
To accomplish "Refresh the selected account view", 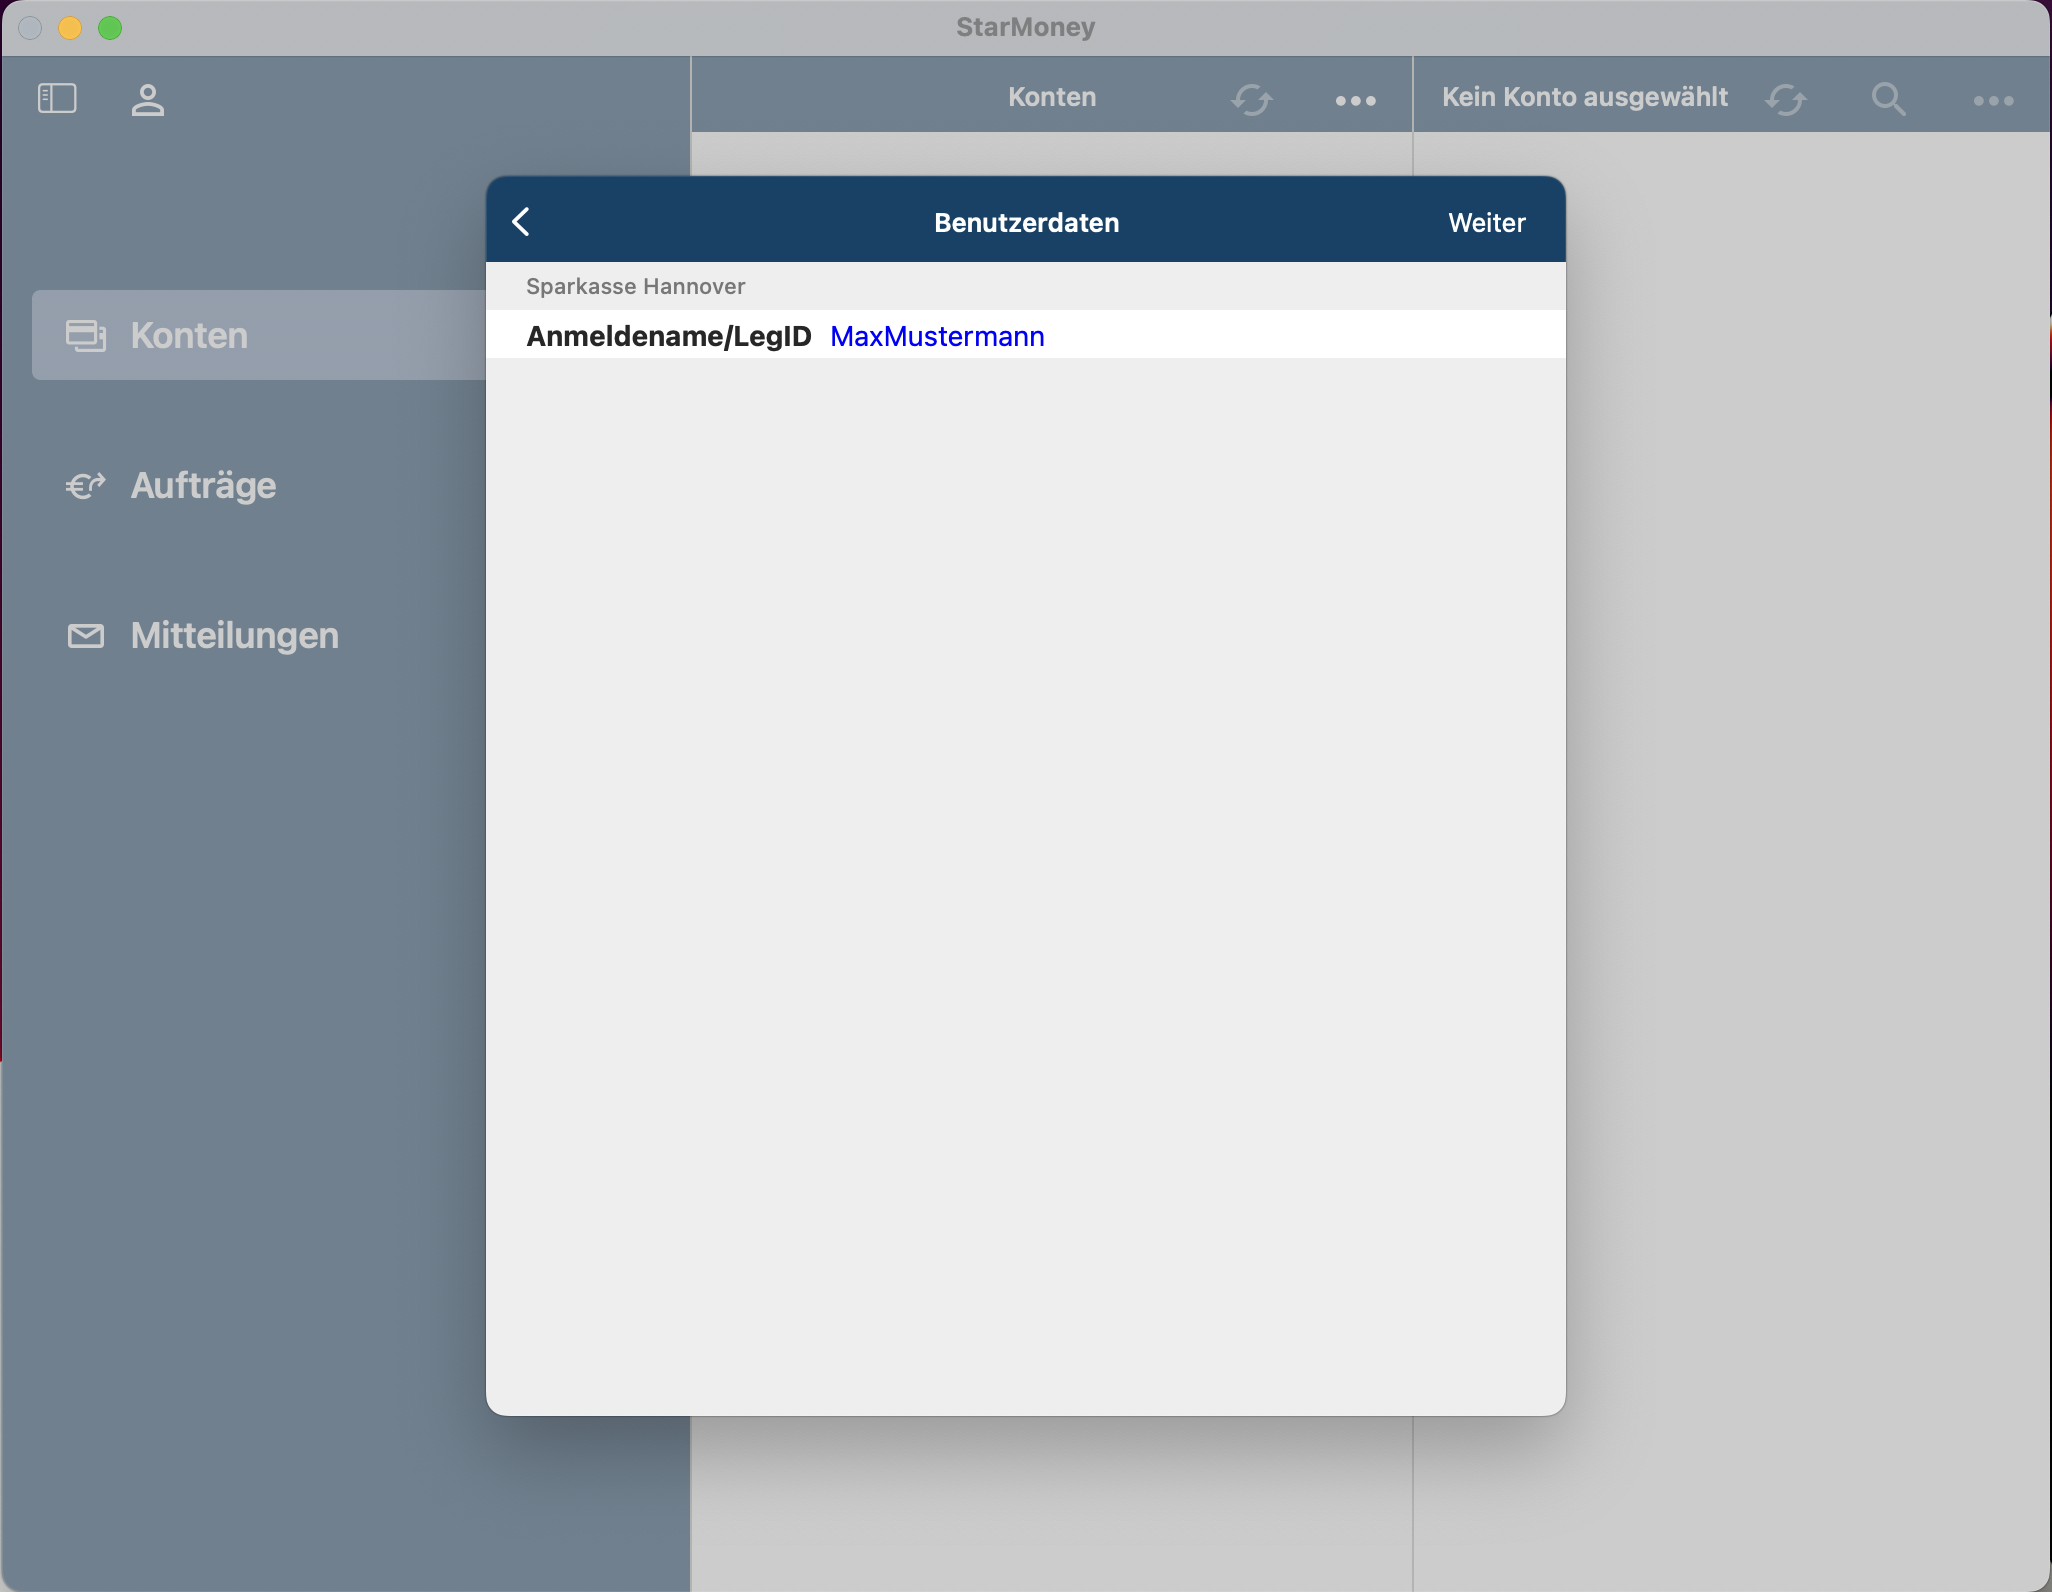I will pyautogui.click(x=1785, y=99).
